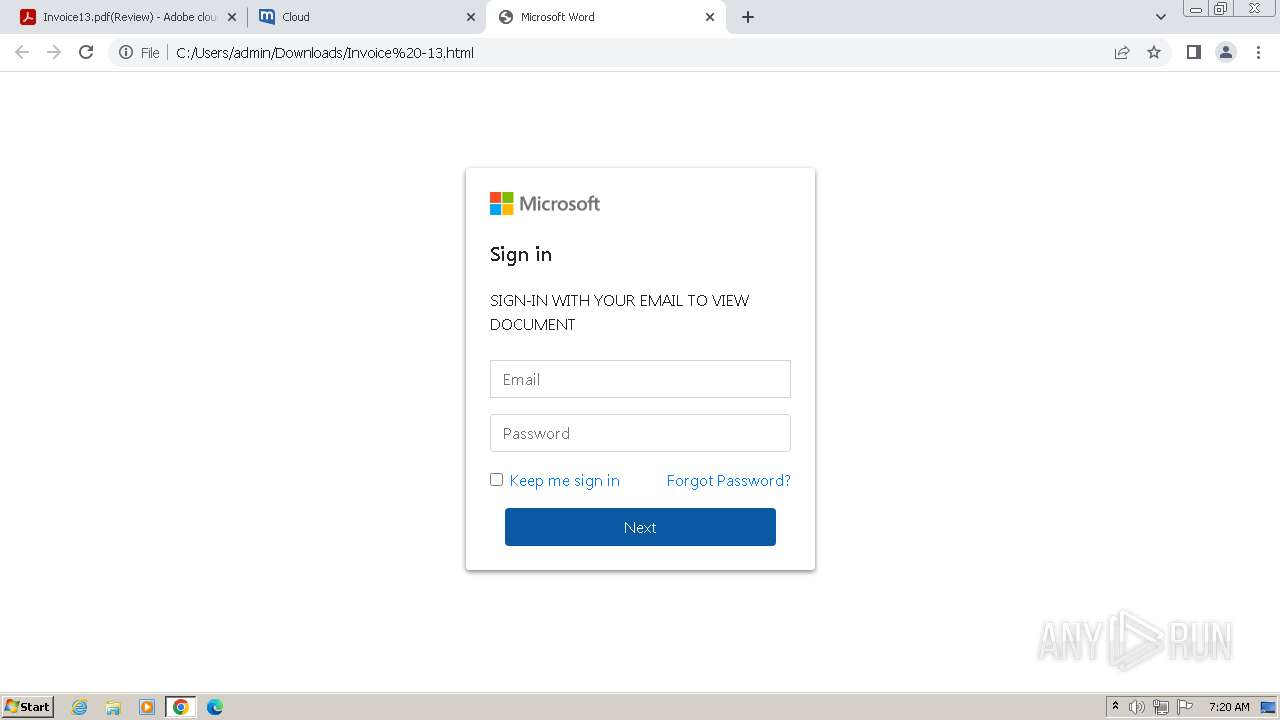The image size is (1280, 720).
Task: Open Windows Media Player taskbar icon
Action: [x=147, y=707]
